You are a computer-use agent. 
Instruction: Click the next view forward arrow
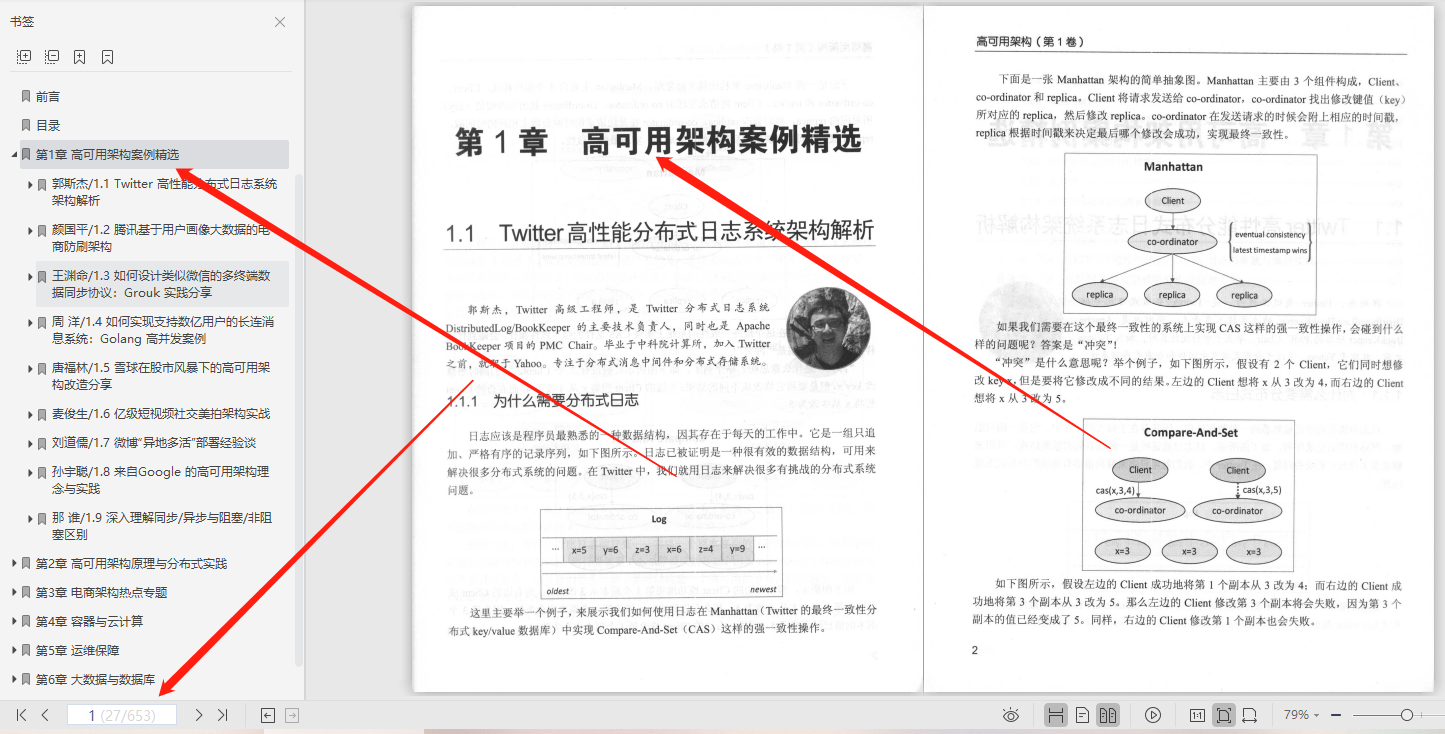(x=292, y=715)
